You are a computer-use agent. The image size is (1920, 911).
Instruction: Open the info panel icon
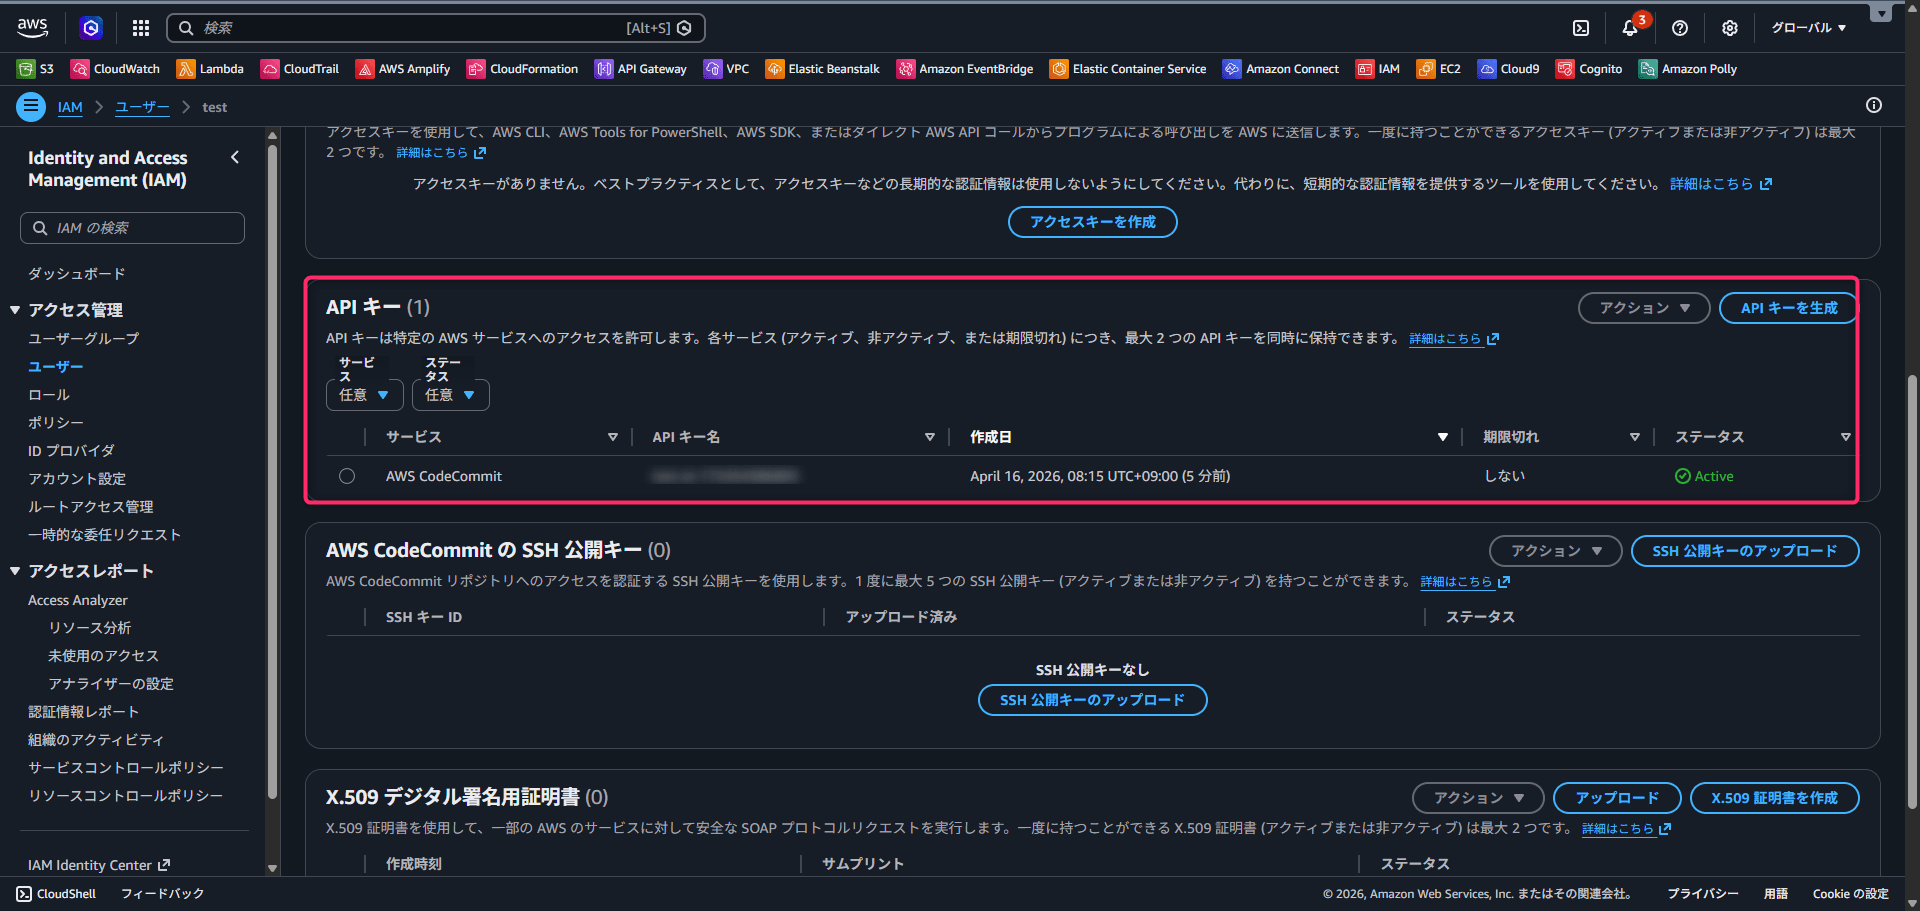pos(1874,105)
